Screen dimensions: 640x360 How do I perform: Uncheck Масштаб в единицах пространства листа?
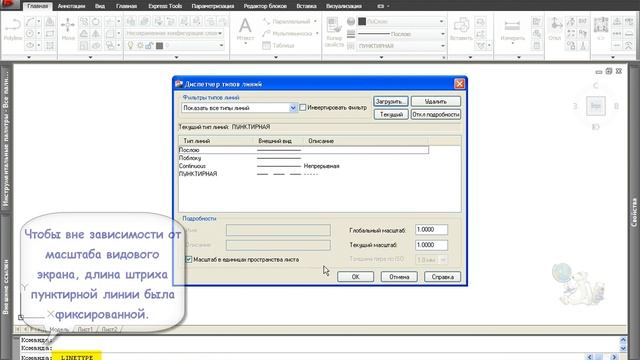[x=189, y=259]
